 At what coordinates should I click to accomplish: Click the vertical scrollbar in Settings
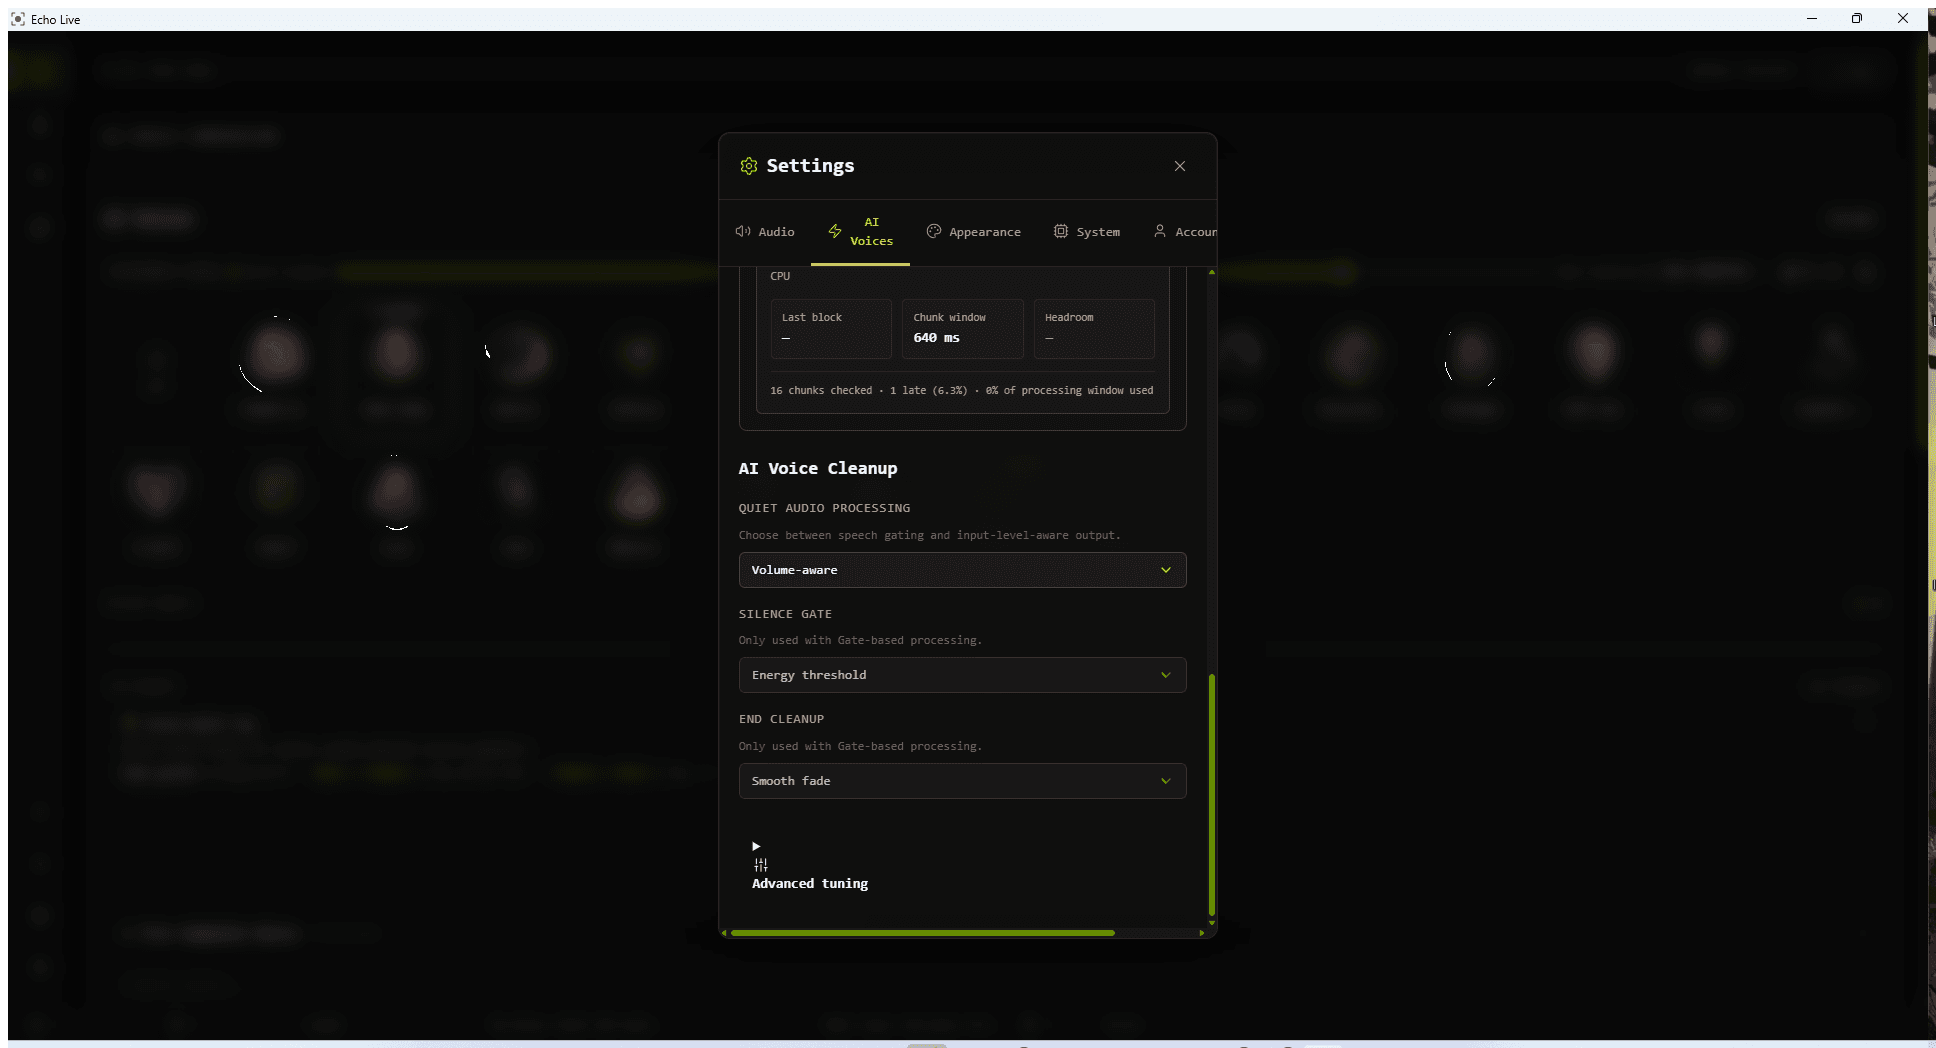pyautogui.click(x=1212, y=795)
